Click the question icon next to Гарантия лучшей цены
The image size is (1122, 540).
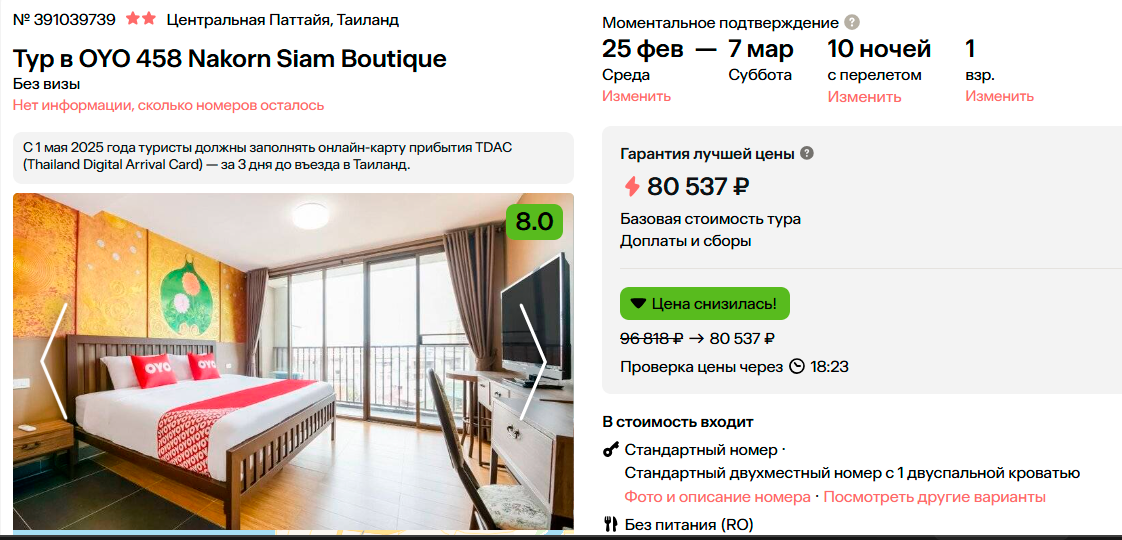click(x=807, y=153)
